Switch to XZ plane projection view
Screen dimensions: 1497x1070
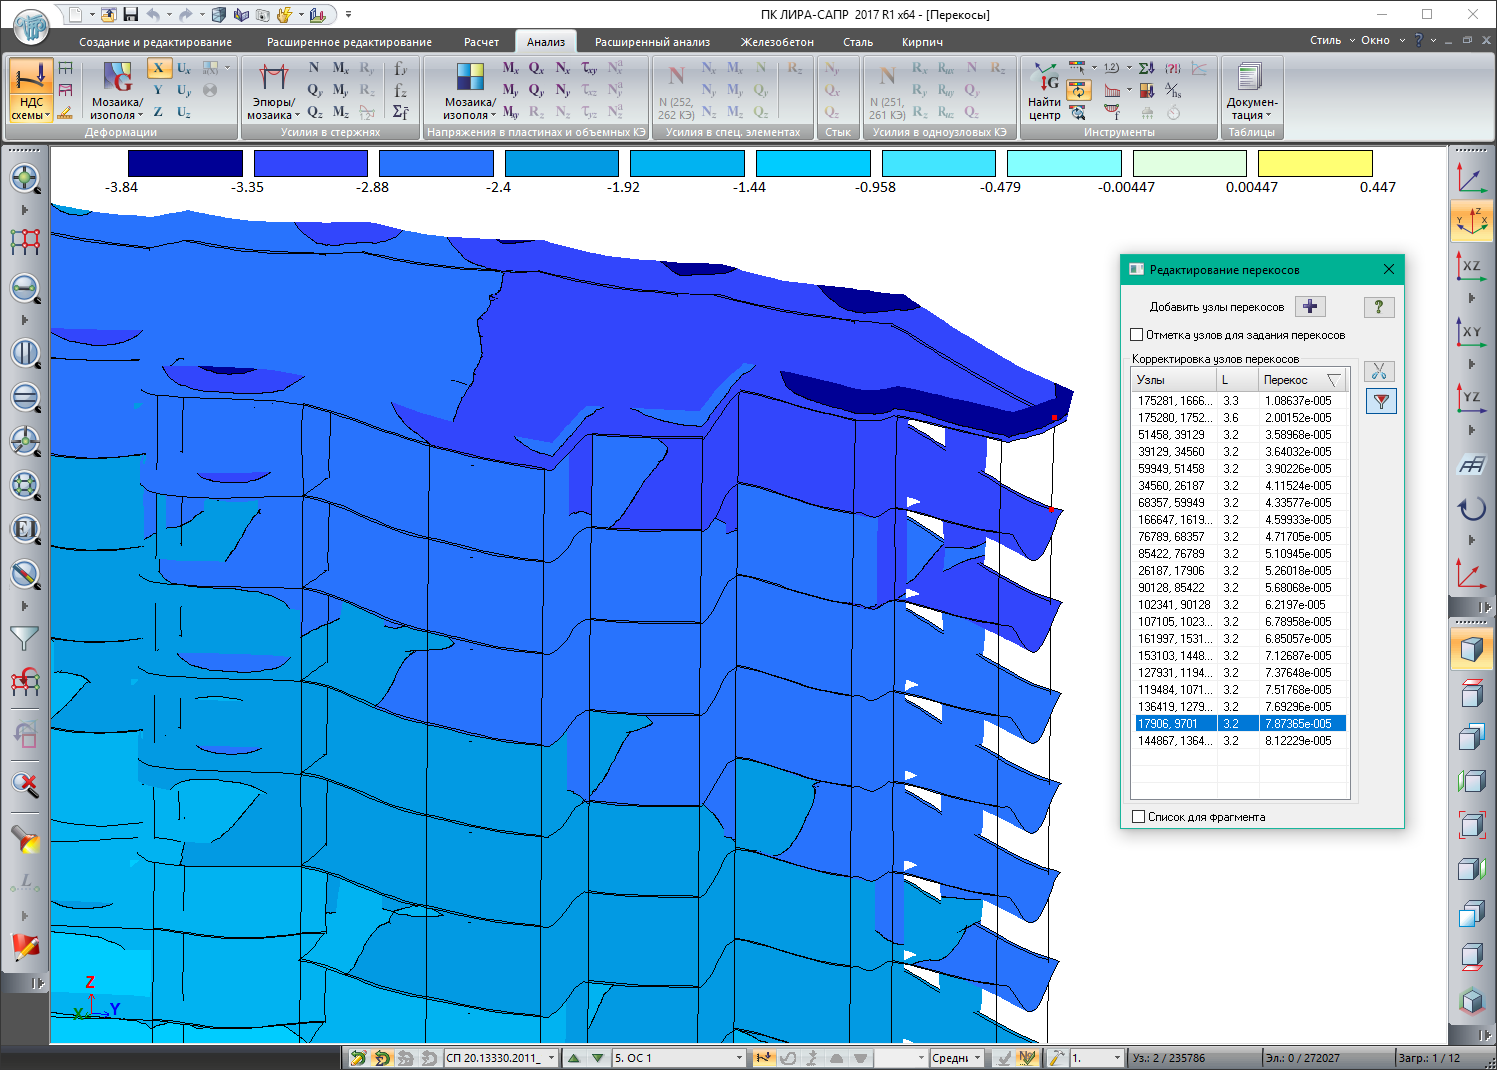(1471, 266)
